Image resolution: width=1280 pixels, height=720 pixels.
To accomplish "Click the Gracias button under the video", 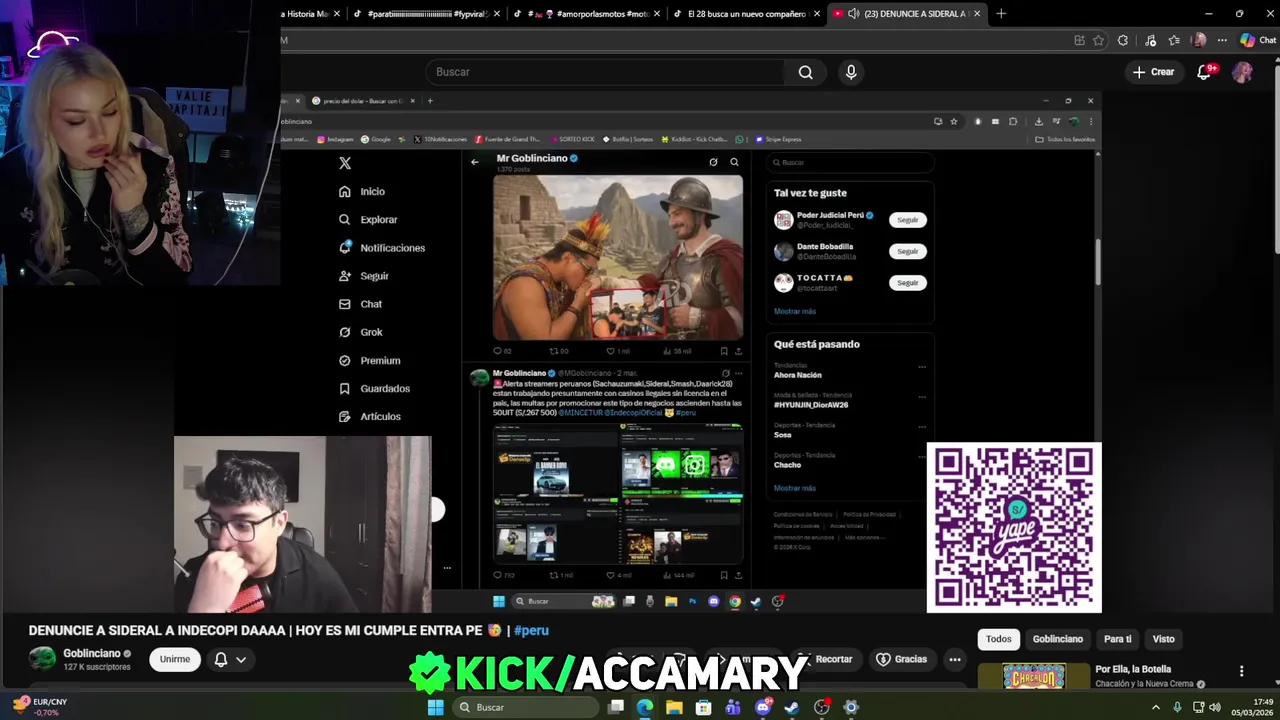I will (x=902, y=659).
